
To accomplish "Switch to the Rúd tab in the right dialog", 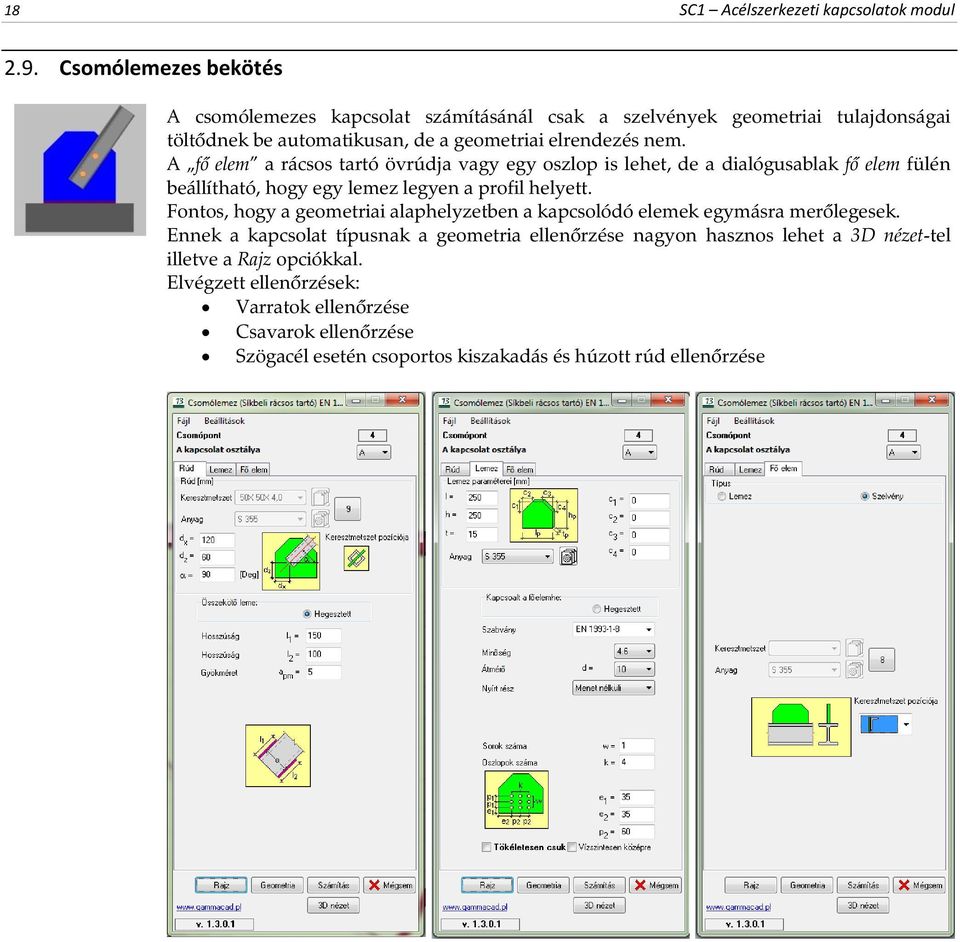I will click(716, 469).
